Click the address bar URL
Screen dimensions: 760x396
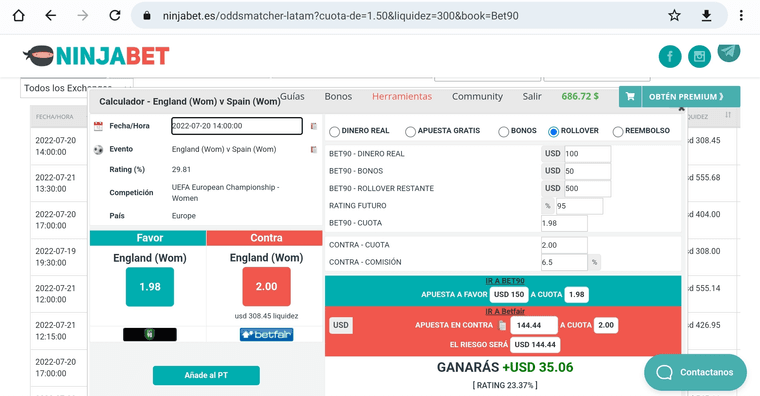coord(340,16)
